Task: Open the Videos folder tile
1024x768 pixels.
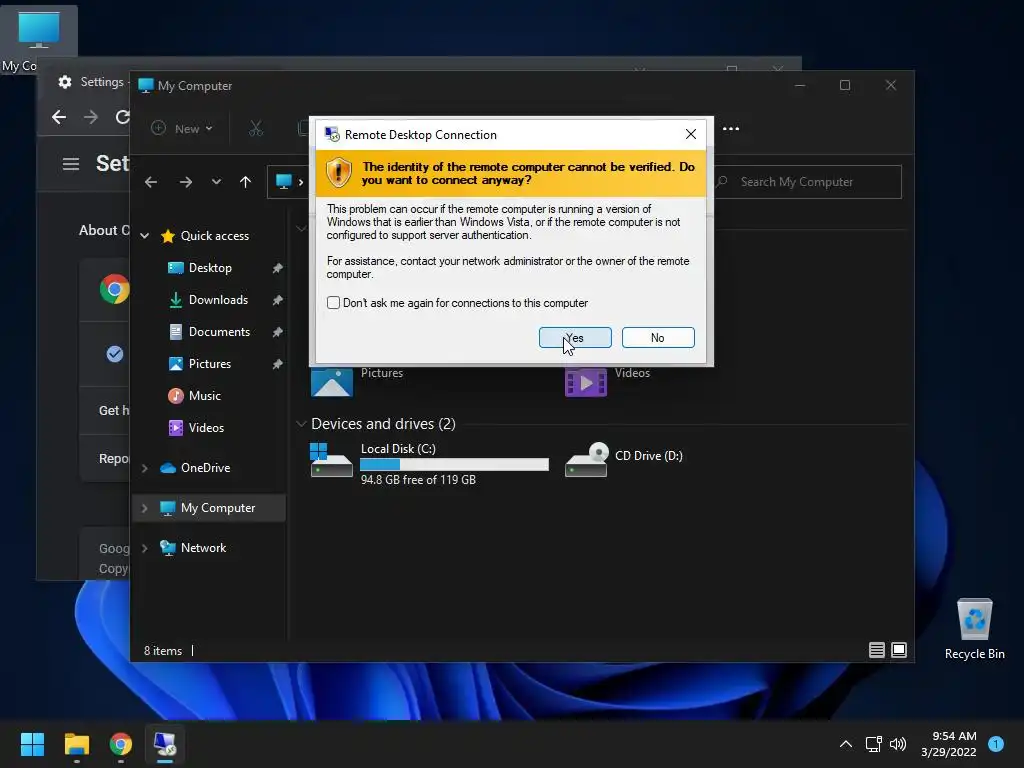Action: click(607, 380)
